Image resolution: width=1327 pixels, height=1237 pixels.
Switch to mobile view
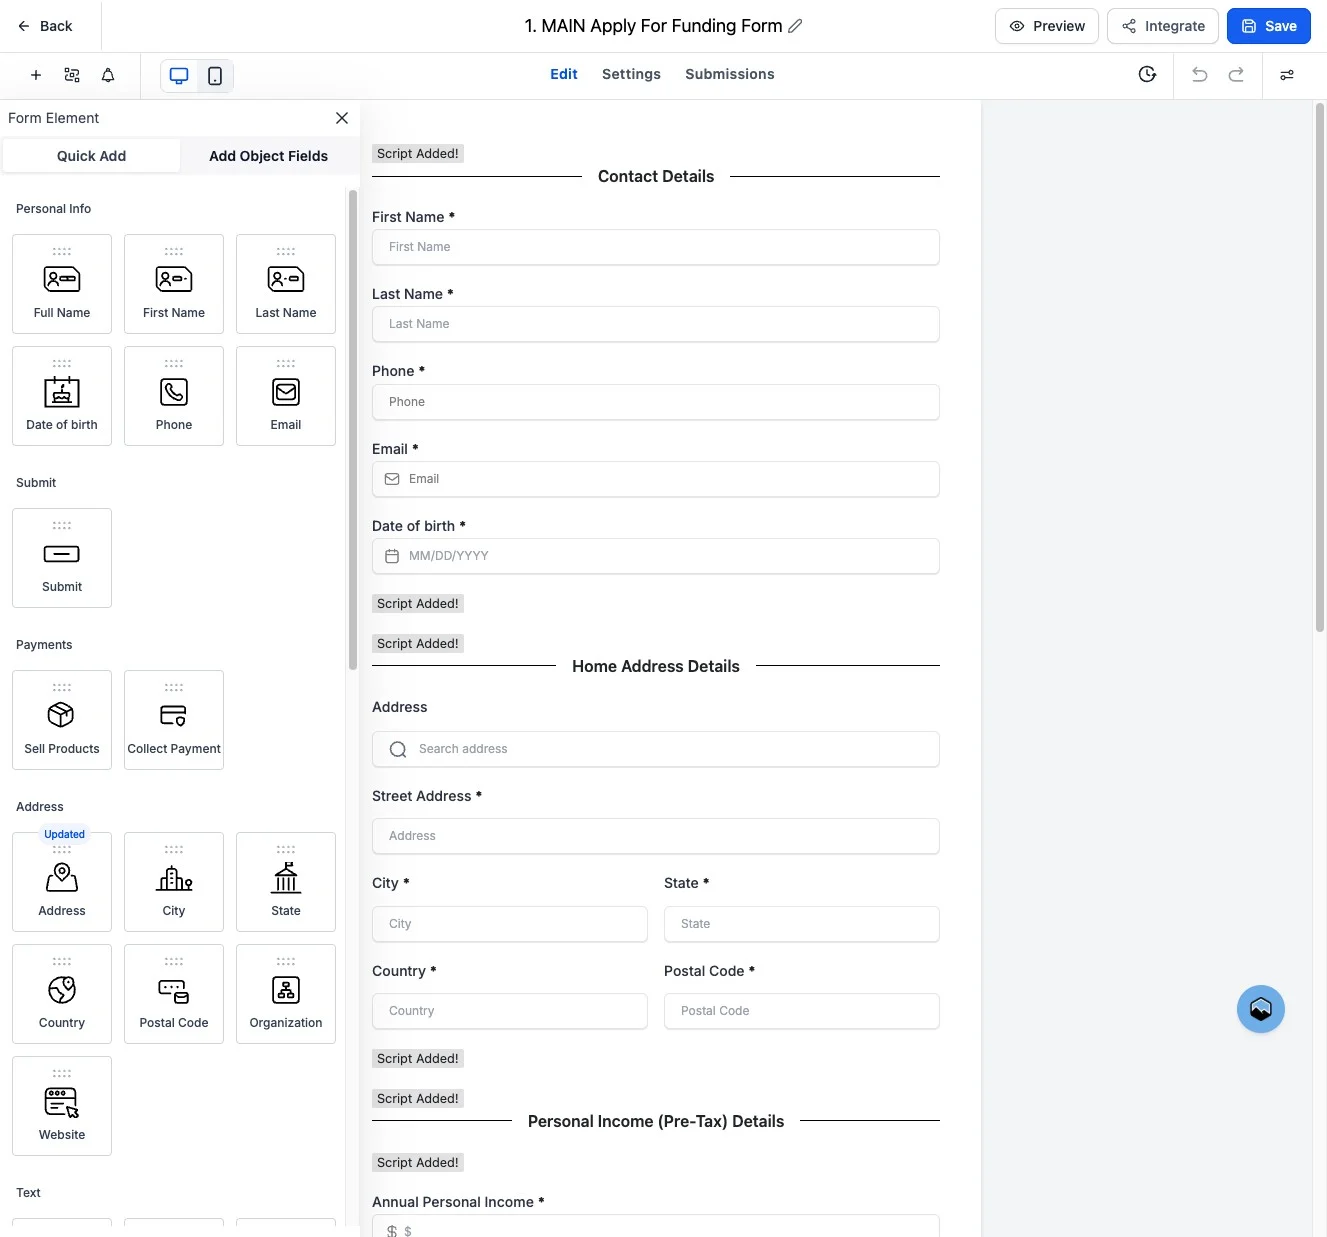(x=215, y=76)
